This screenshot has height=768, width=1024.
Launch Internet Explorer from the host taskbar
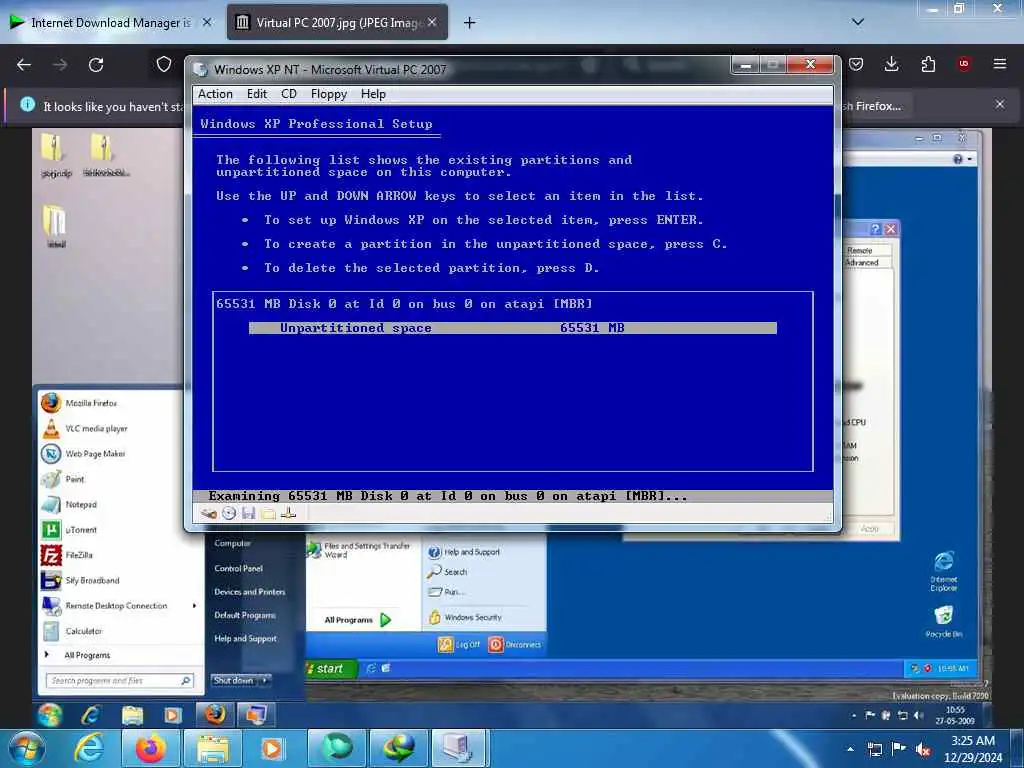click(x=89, y=748)
